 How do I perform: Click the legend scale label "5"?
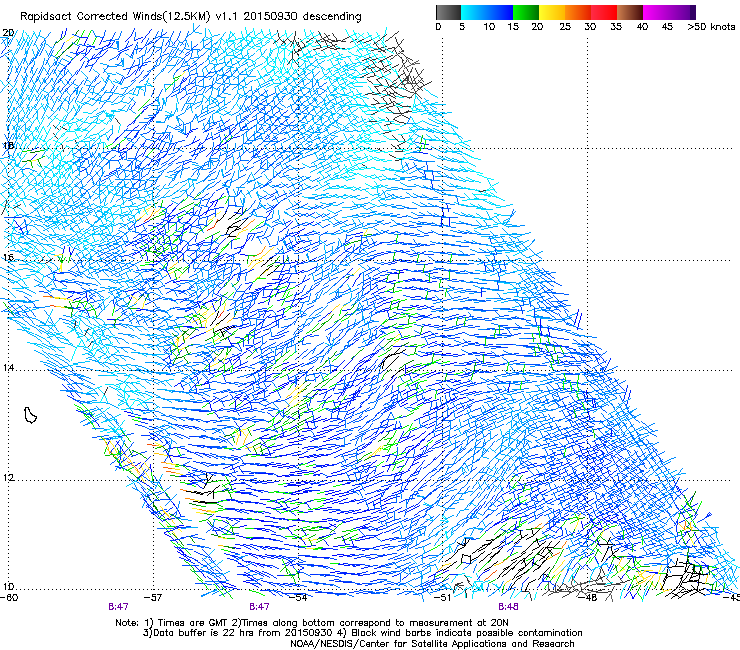(462, 27)
